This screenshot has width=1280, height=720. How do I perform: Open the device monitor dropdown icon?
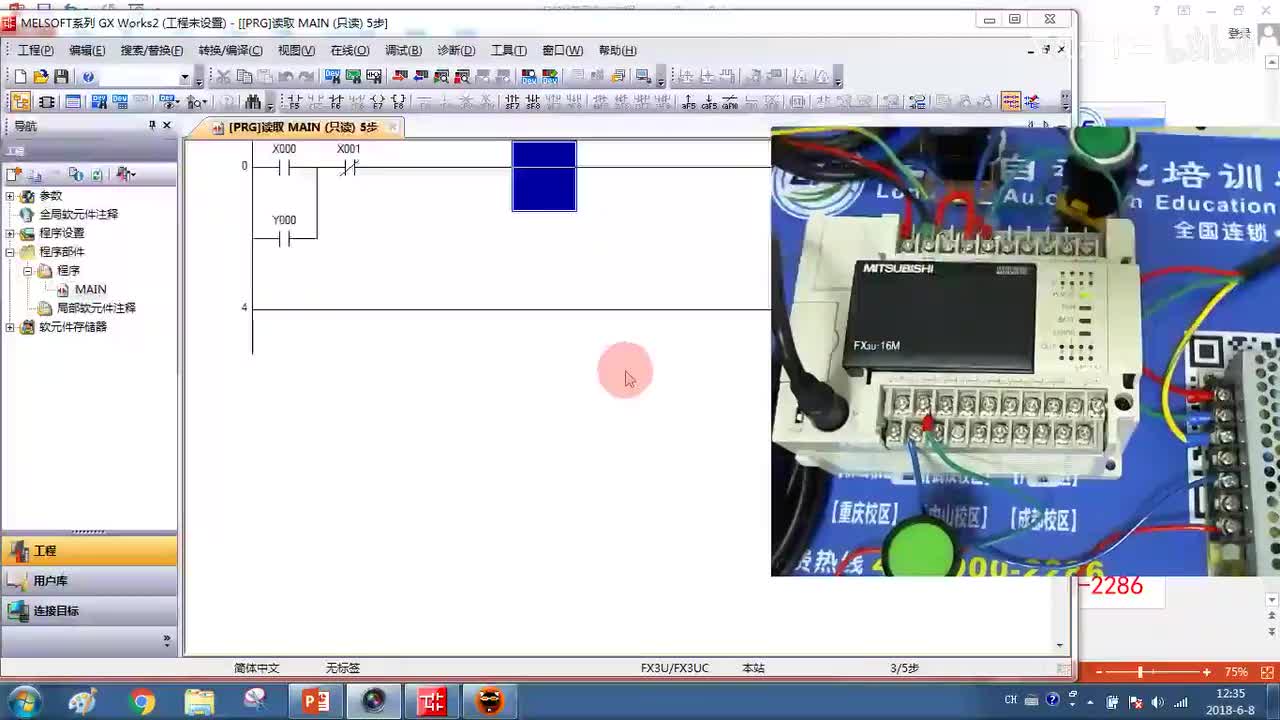tap(169, 102)
